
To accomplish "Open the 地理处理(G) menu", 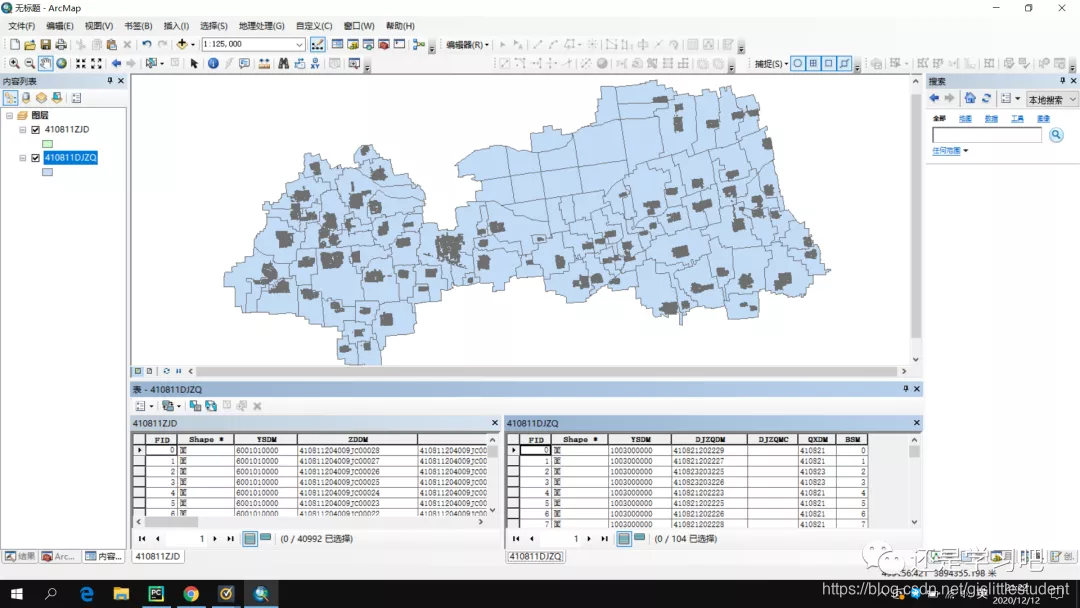I will click(261, 26).
